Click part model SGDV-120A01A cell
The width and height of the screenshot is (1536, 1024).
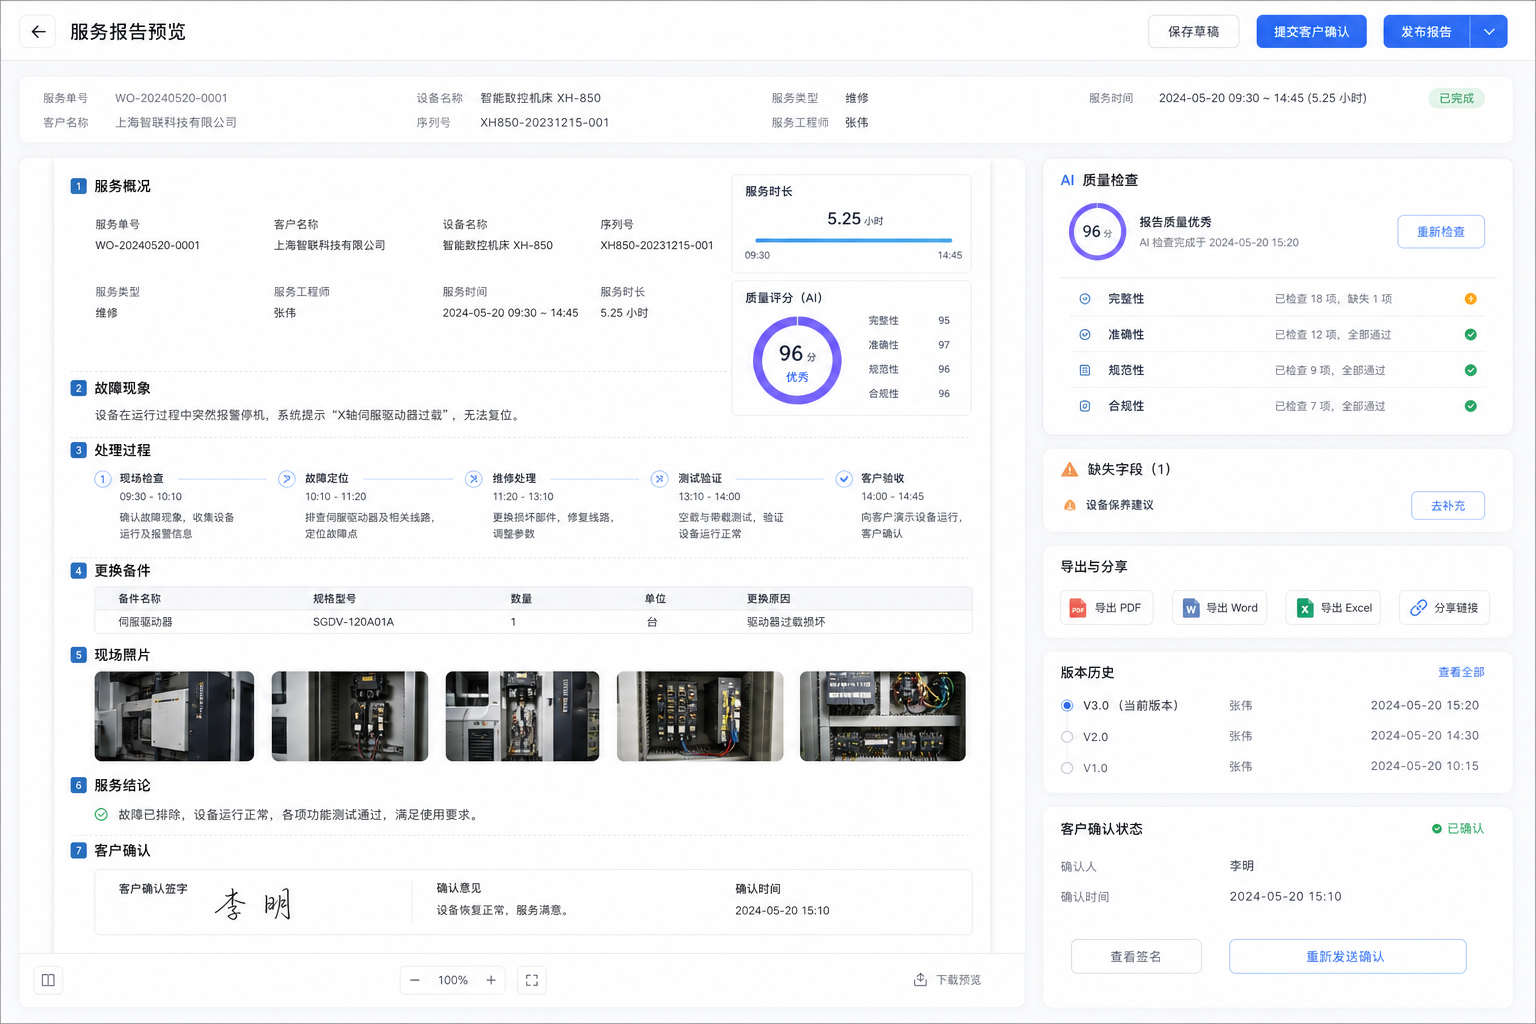[x=354, y=622]
